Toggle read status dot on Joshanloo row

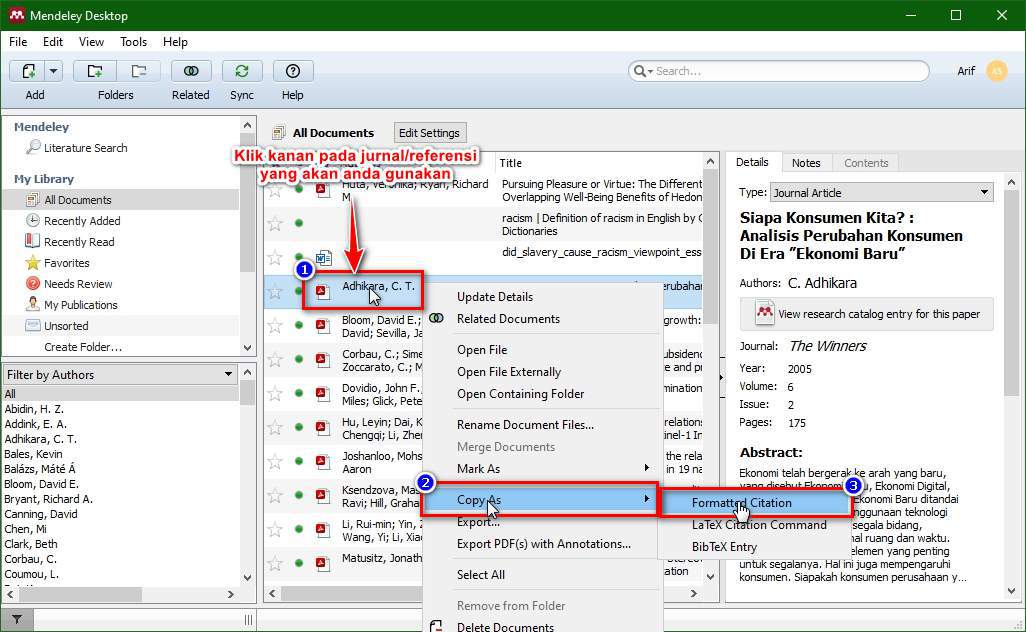pyautogui.click(x=299, y=461)
